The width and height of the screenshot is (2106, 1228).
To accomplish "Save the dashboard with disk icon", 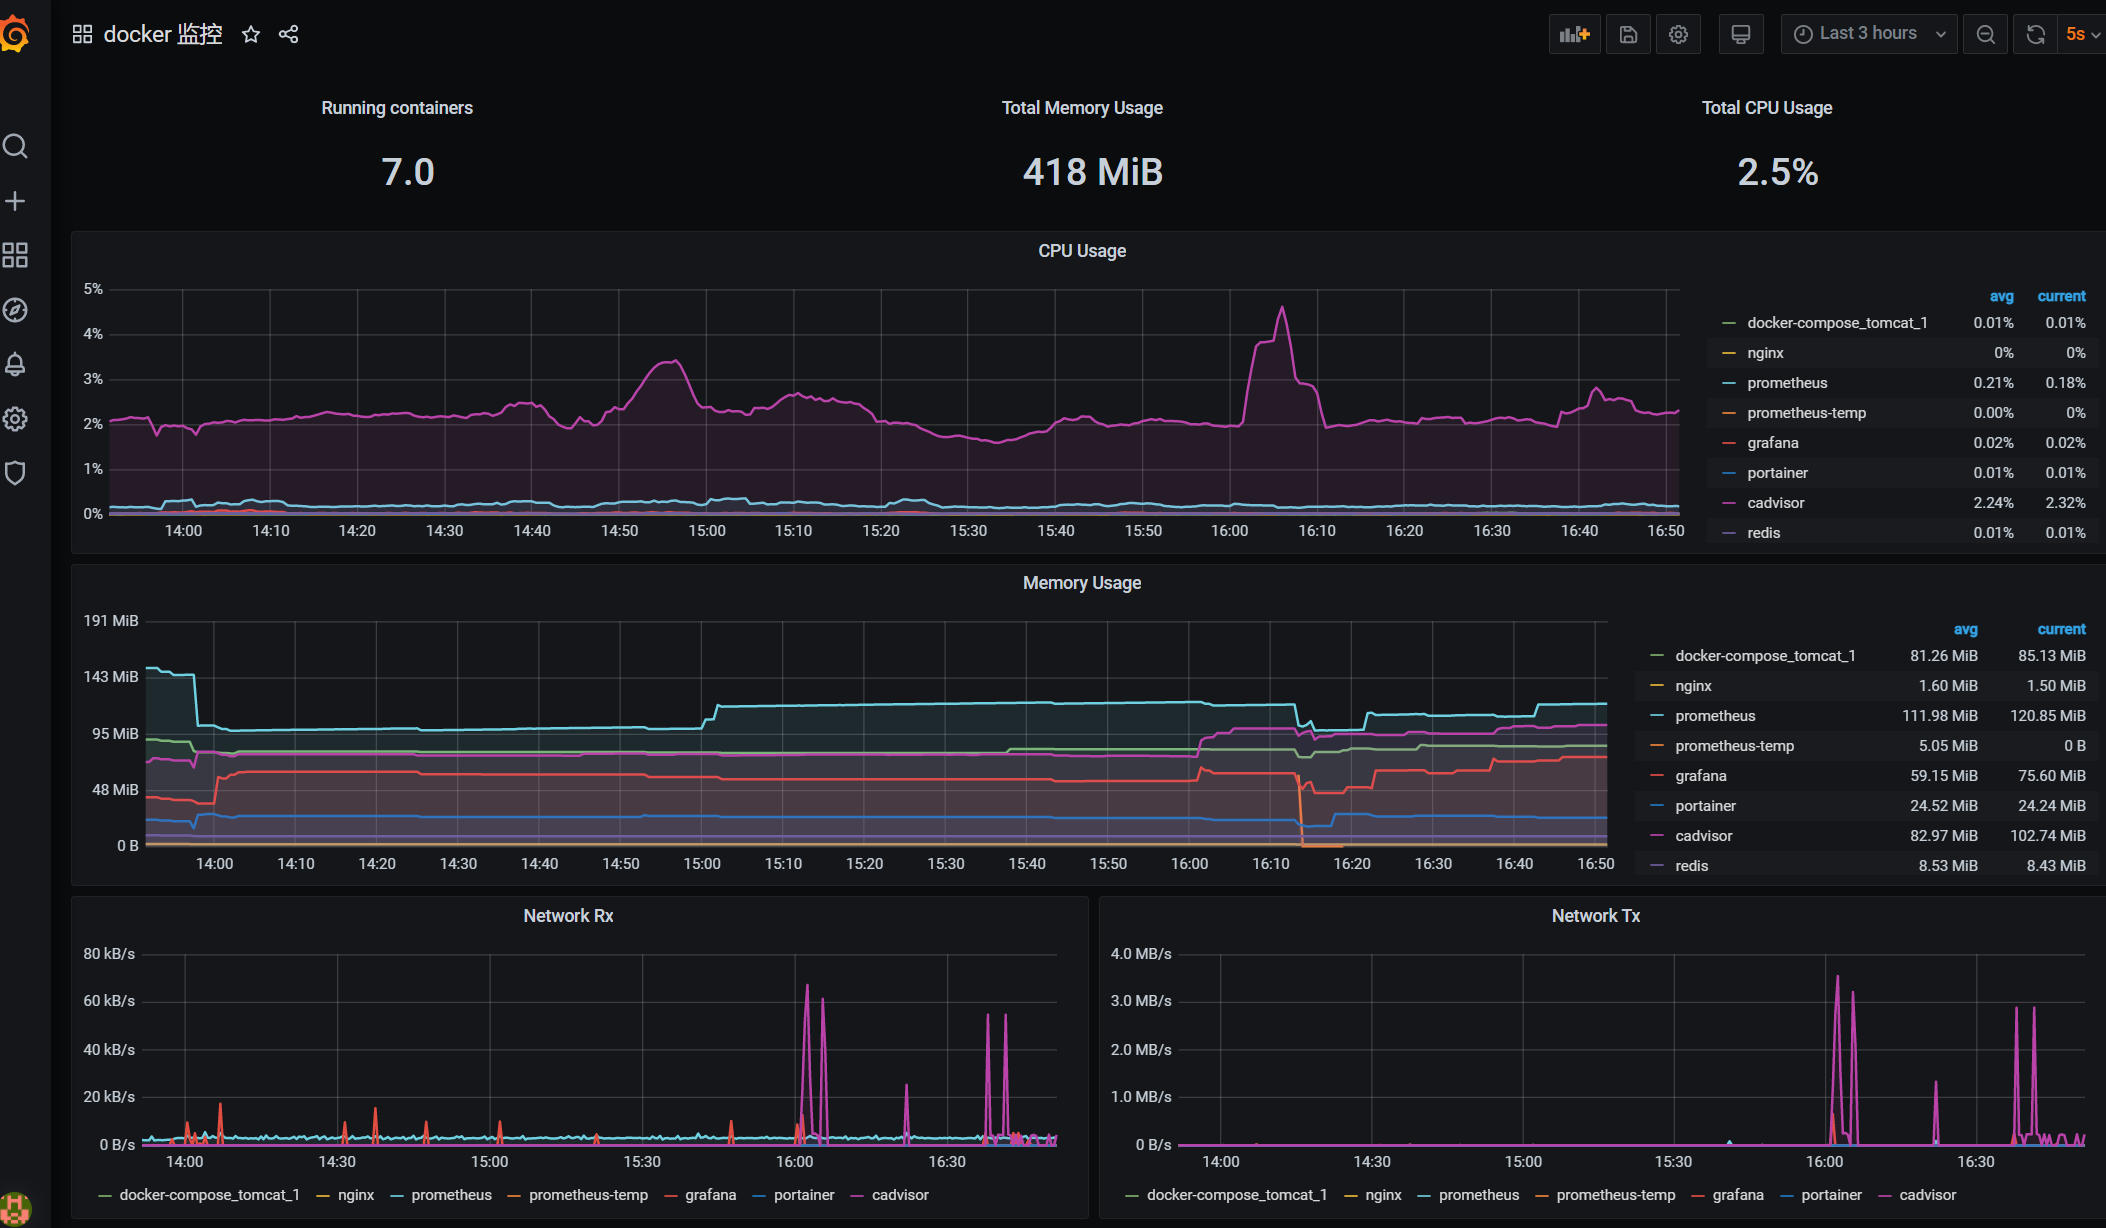I will (x=1628, y=34).
